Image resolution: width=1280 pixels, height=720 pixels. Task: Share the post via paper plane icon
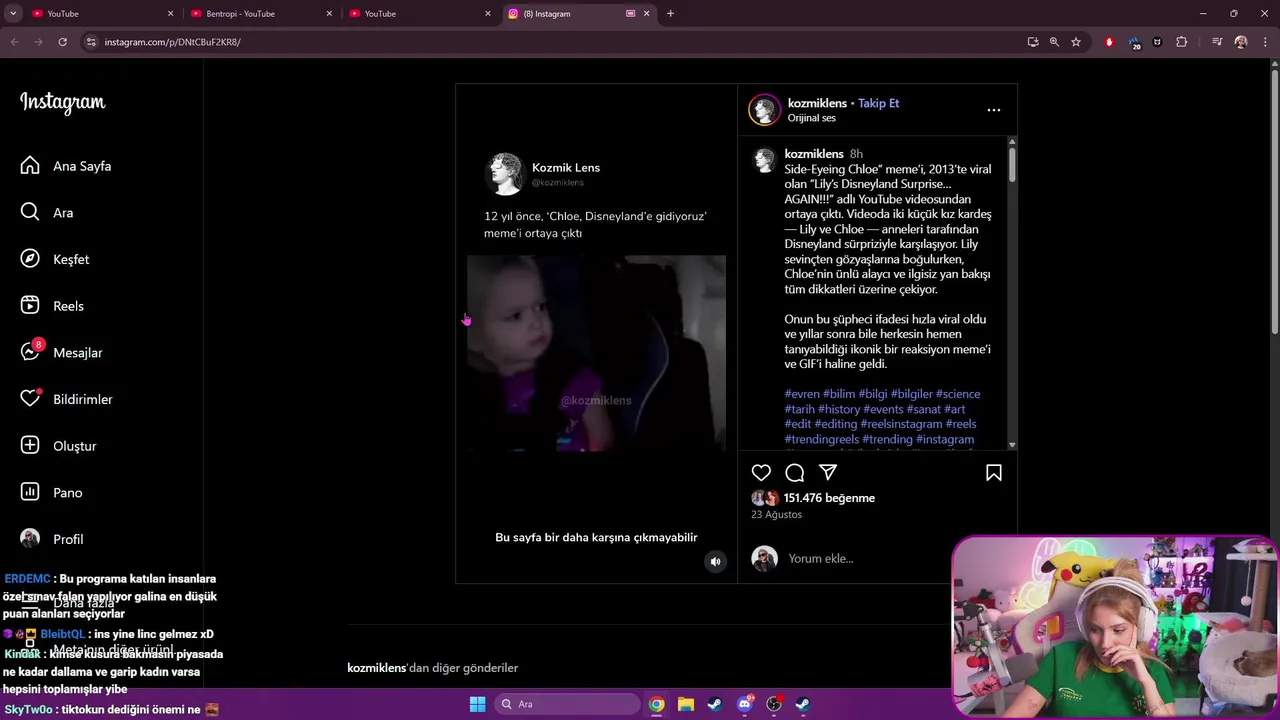[x=828, y=473]
